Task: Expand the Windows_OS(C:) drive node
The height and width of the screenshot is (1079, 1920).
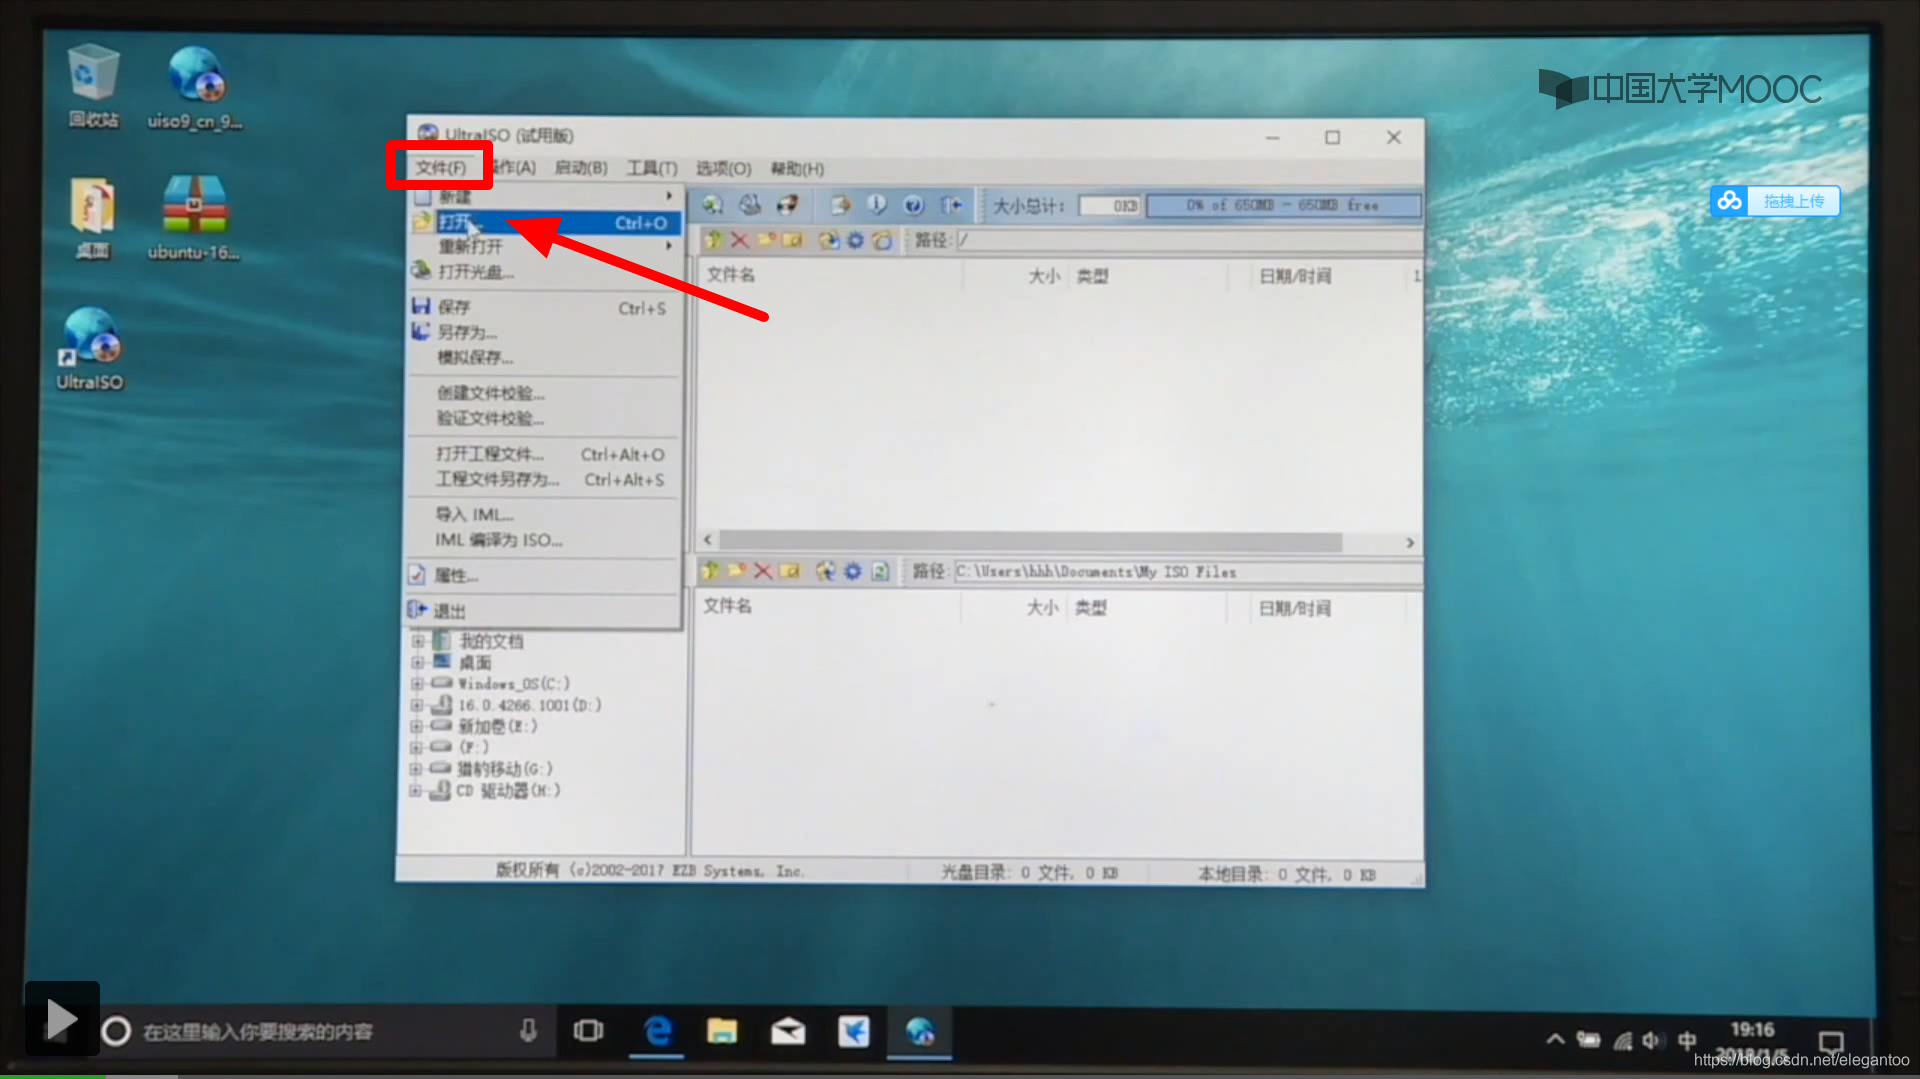Action: point(416,684)
